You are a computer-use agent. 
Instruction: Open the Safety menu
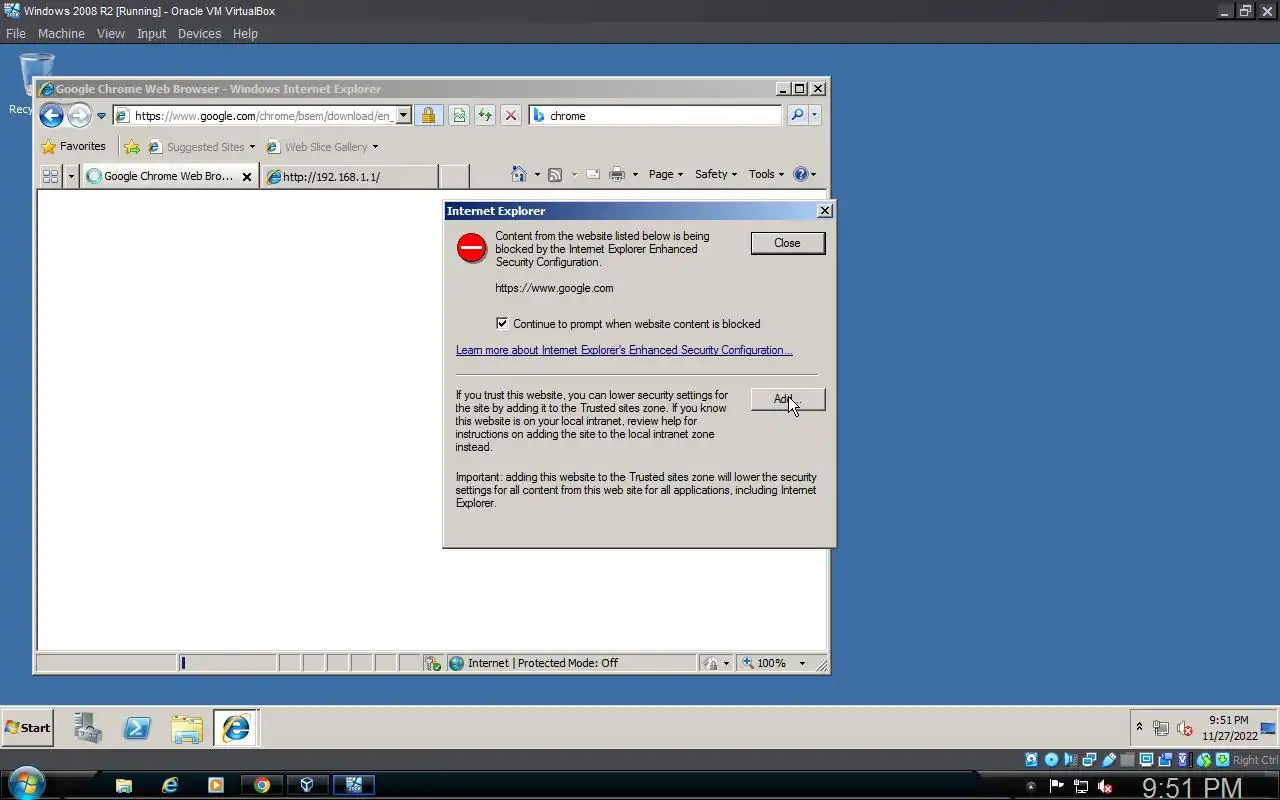point(716,174)
